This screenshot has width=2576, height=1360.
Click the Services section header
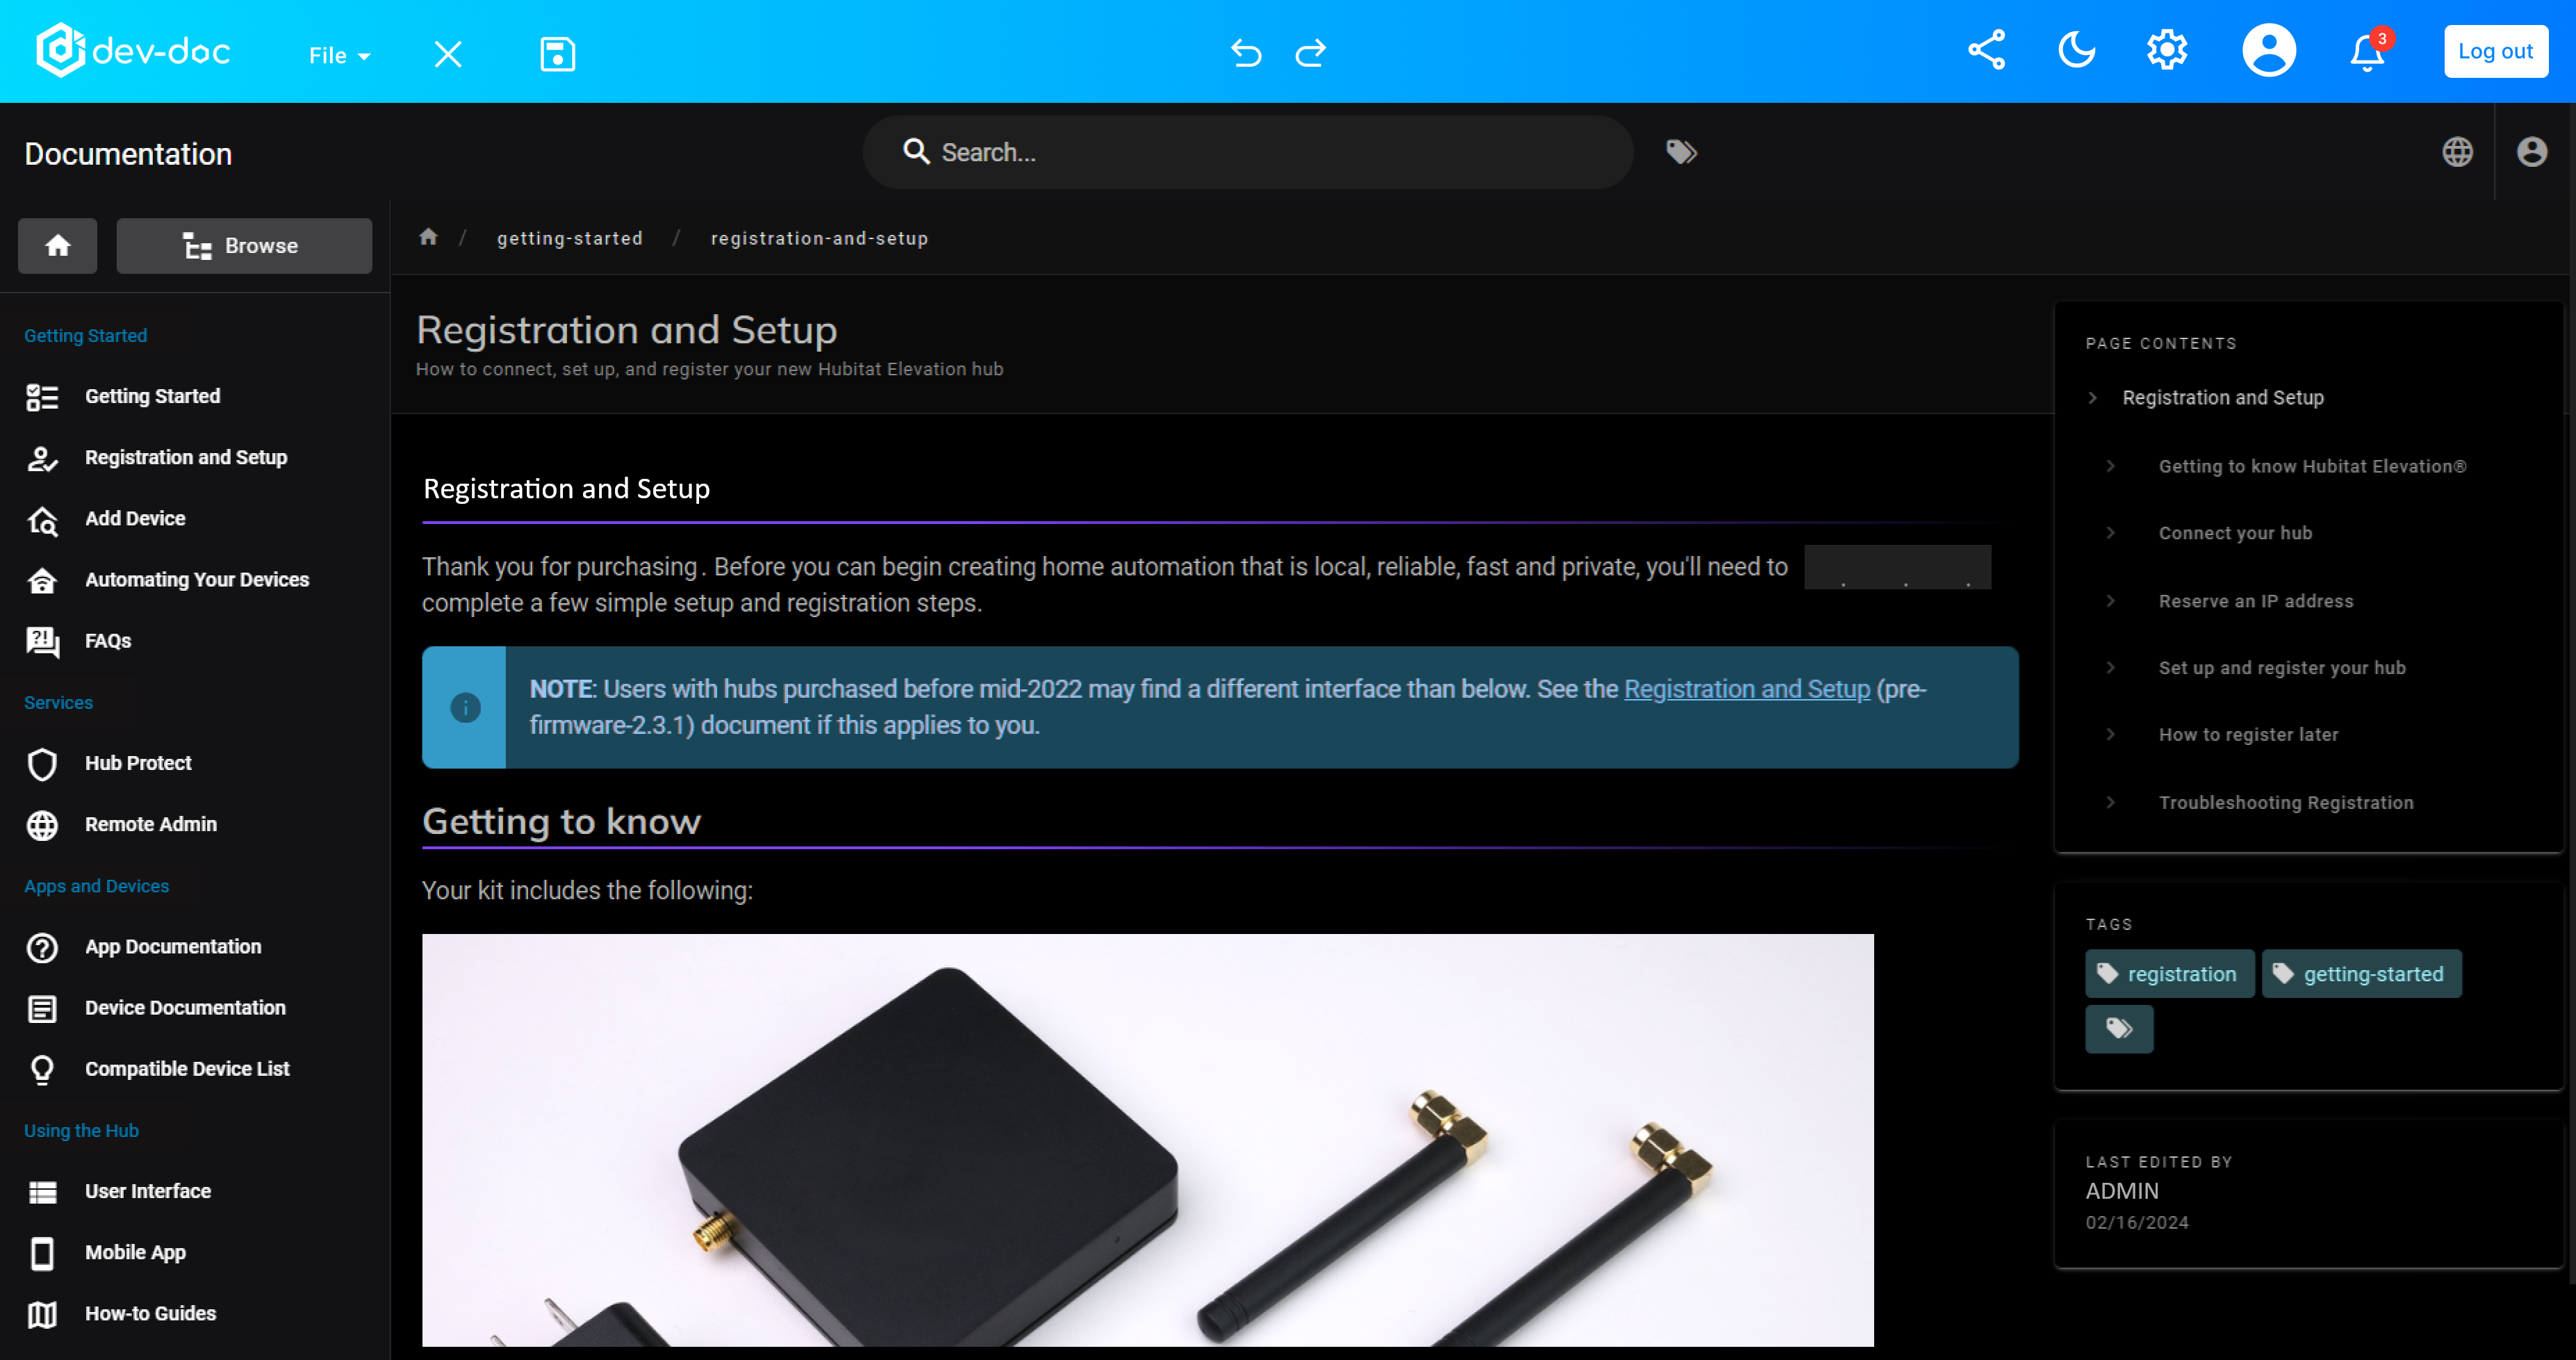point(58,702)
